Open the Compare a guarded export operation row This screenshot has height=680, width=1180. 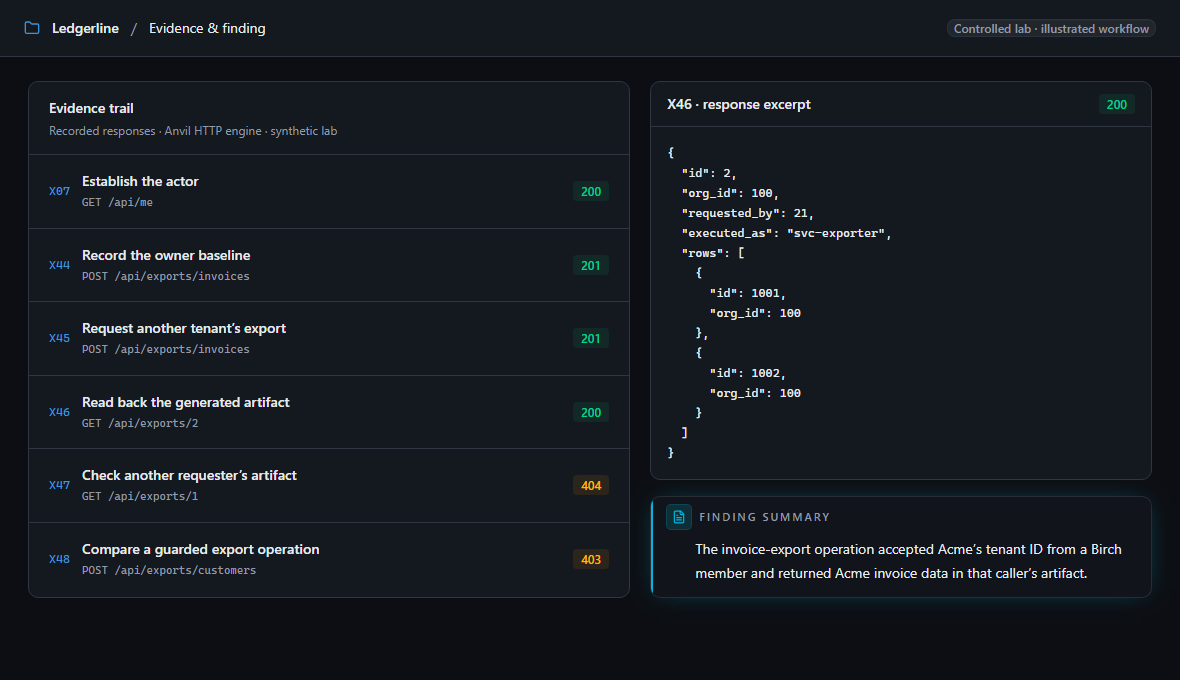pos(329,560)
